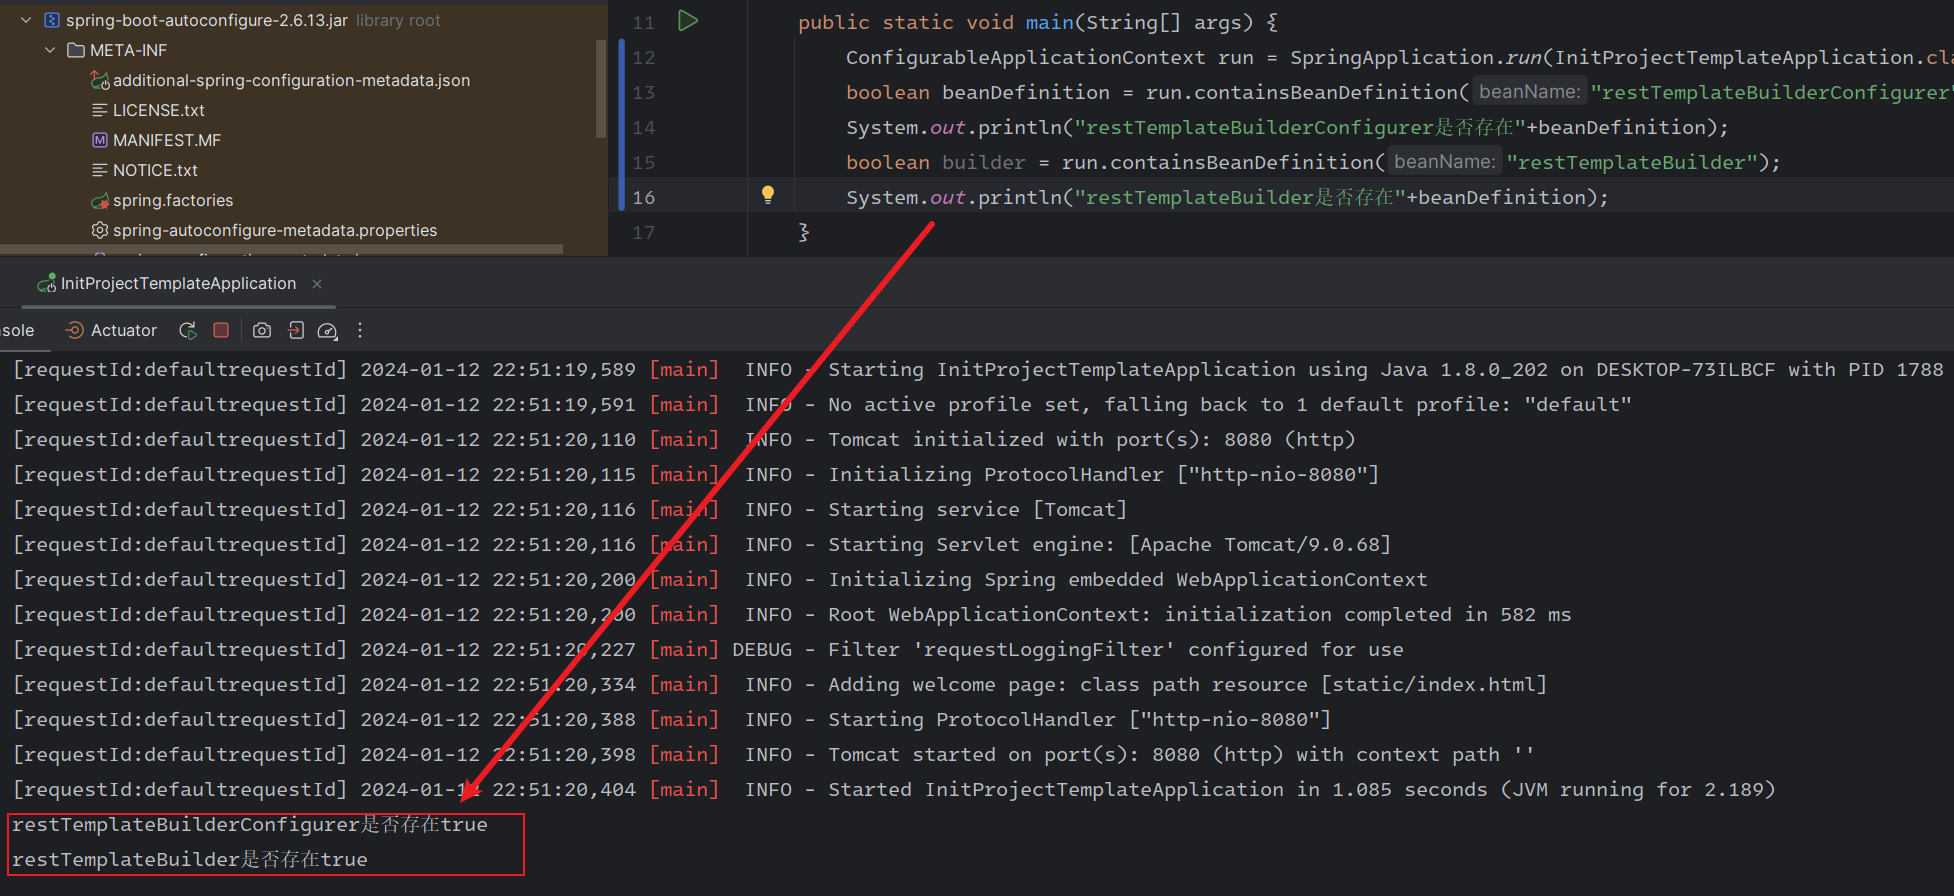Click the NOTICE.txt text file icon
The width and height of the screenshot is (1954, 896).
pyautogui.click(x=100, y=170)
